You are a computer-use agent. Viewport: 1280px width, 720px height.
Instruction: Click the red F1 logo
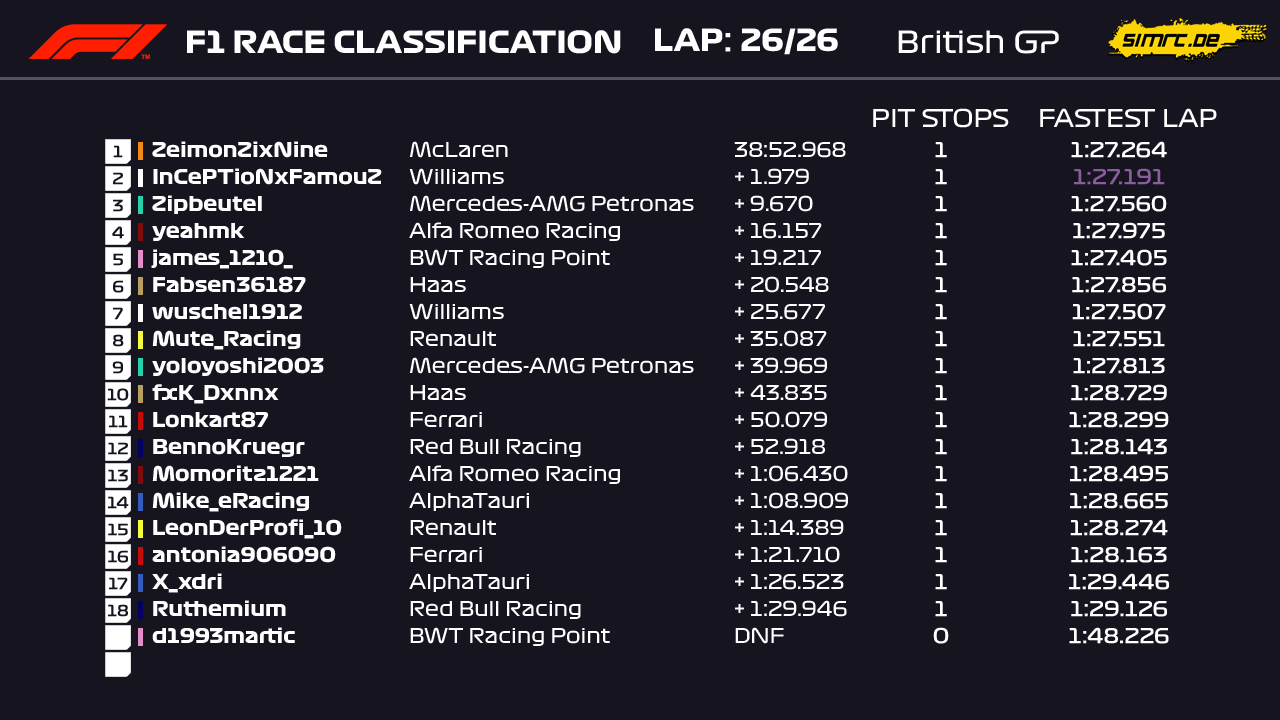tap(97, 42)
